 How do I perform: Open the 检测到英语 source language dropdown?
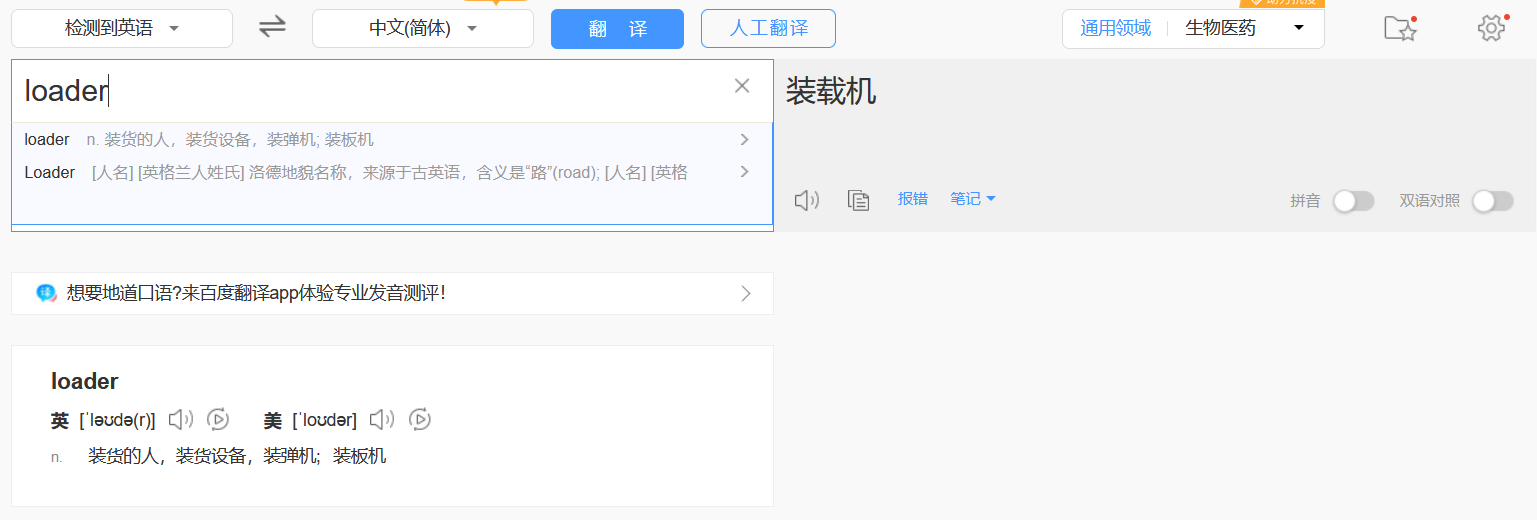point(122,28)
